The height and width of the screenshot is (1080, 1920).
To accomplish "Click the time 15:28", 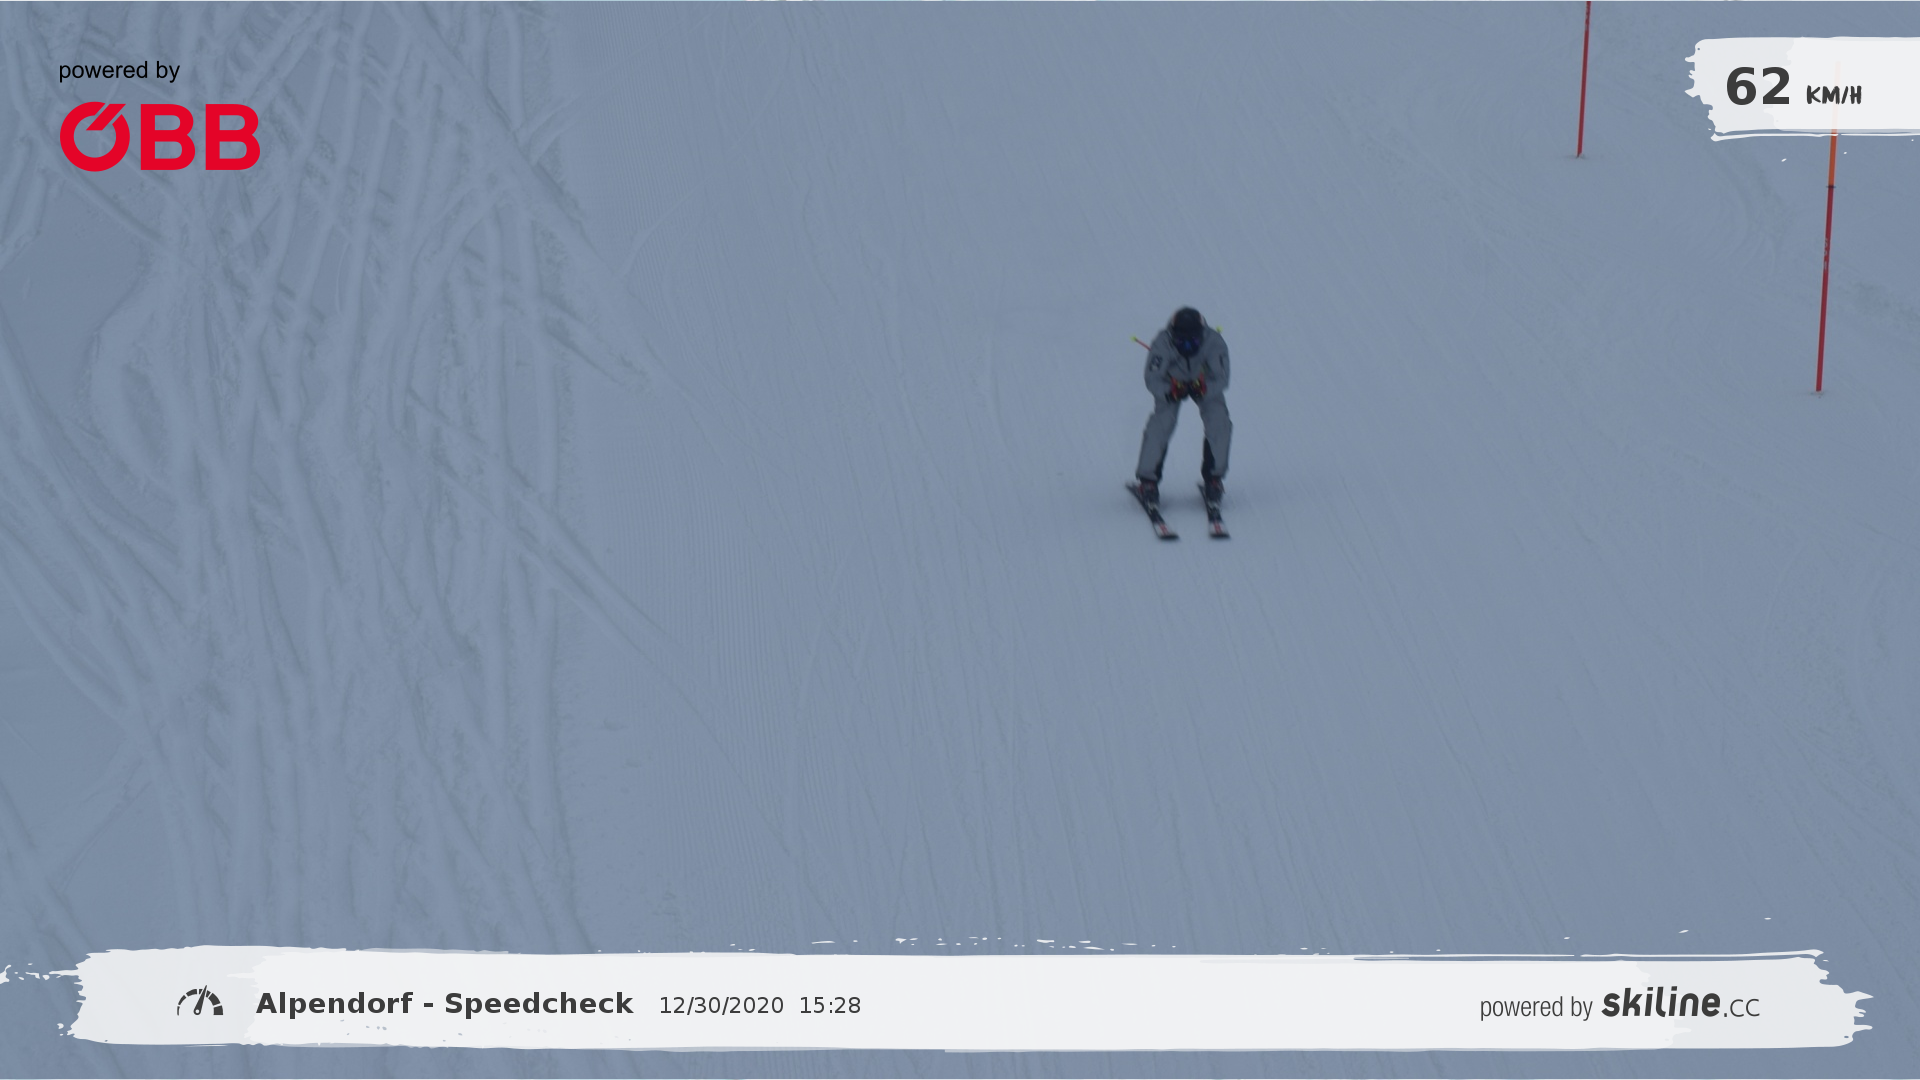I will (x=829, y=1006).
